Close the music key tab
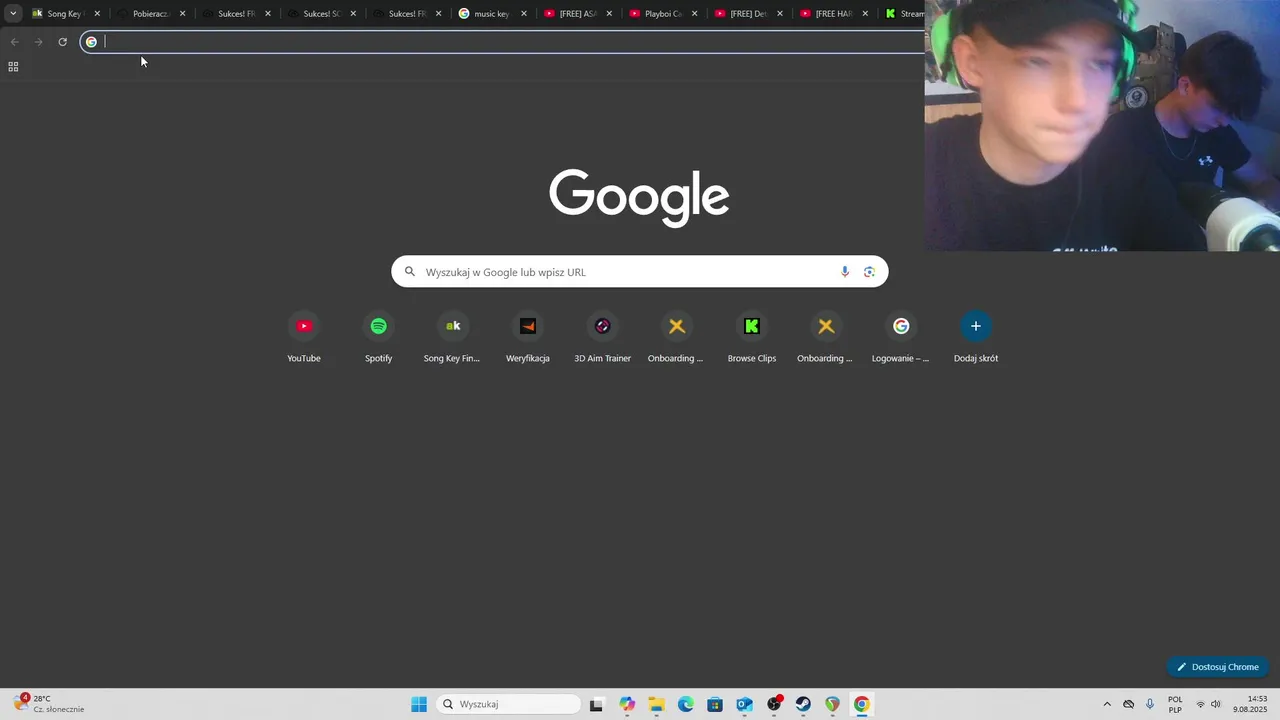The height and width of the screenshot is (720, 1280). [524, 14]
